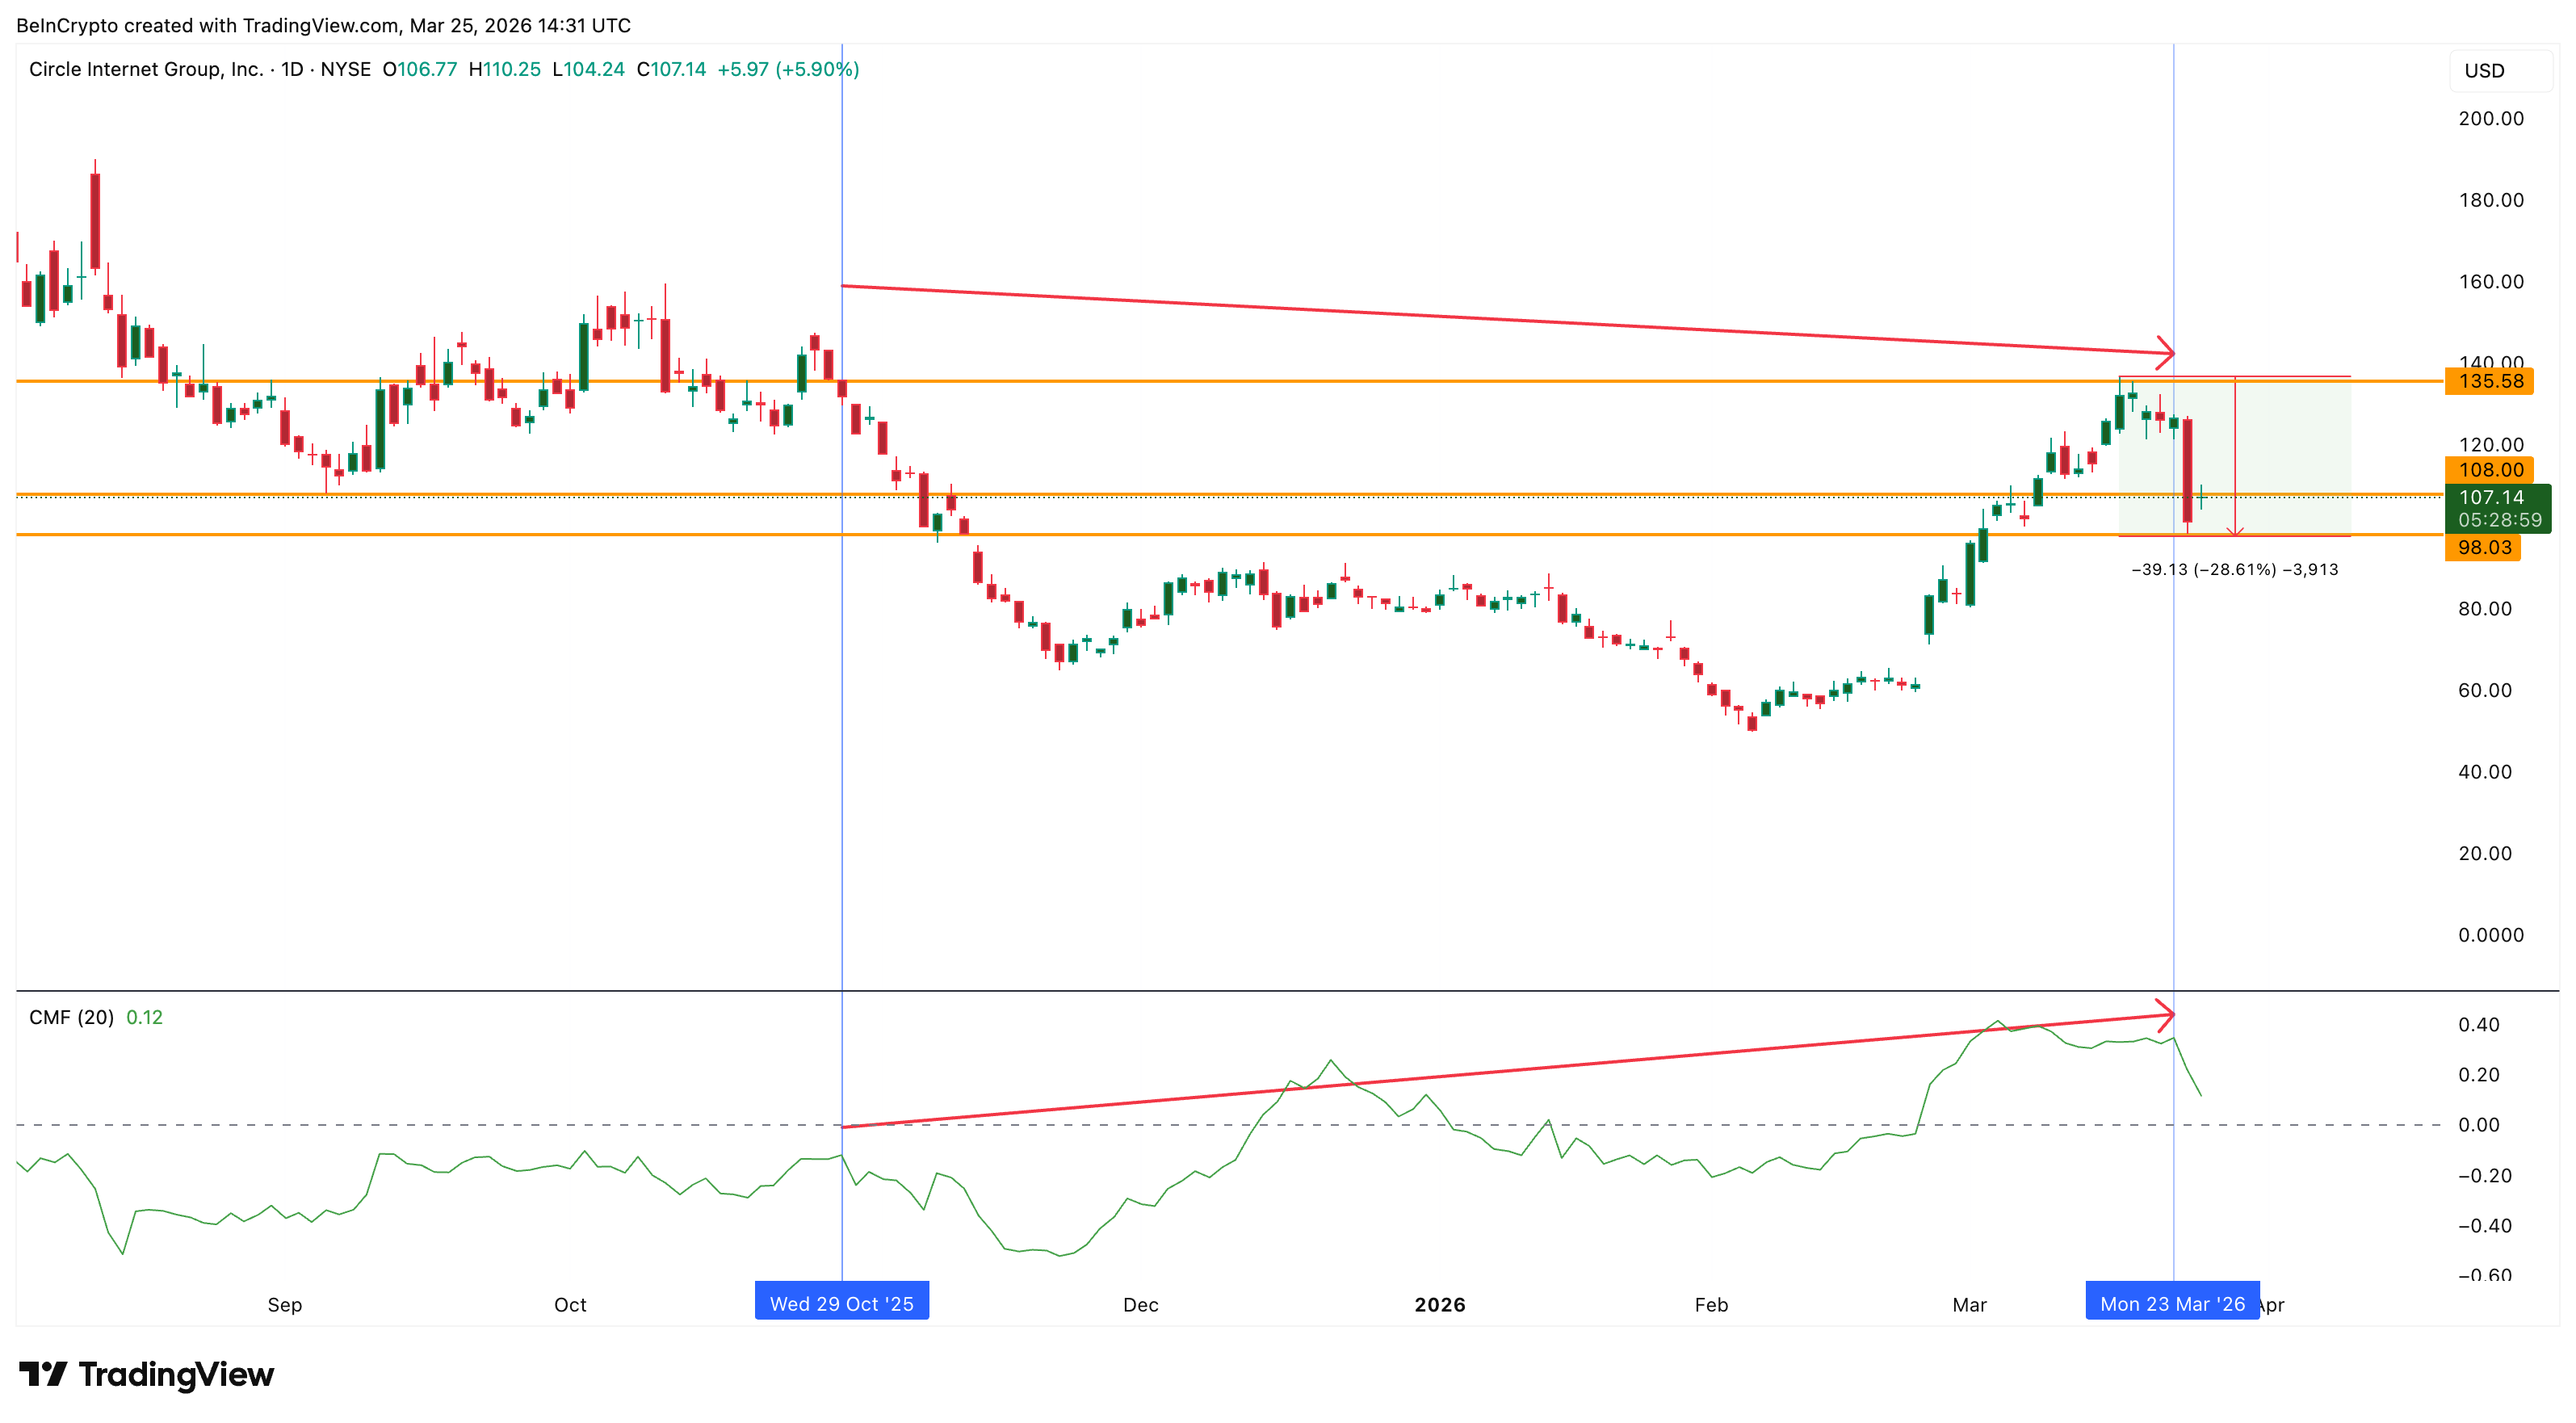Screen dimensions: 2576x1423
Task: Open the Circle Internet Group symbol title
Action: point(146,69)
